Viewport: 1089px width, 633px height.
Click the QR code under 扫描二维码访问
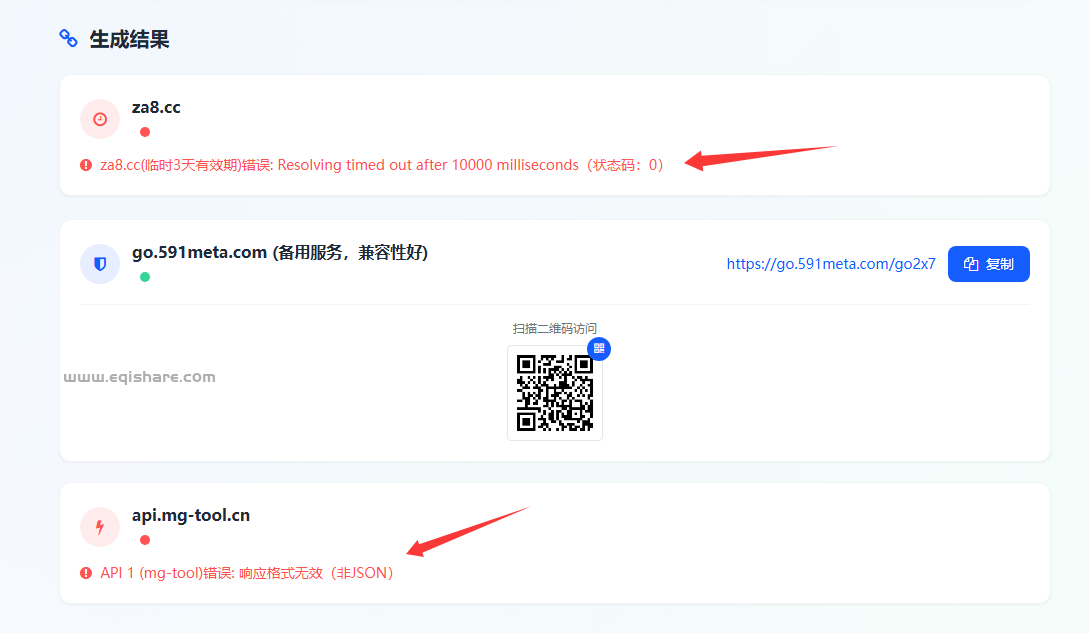pos(554,393)
